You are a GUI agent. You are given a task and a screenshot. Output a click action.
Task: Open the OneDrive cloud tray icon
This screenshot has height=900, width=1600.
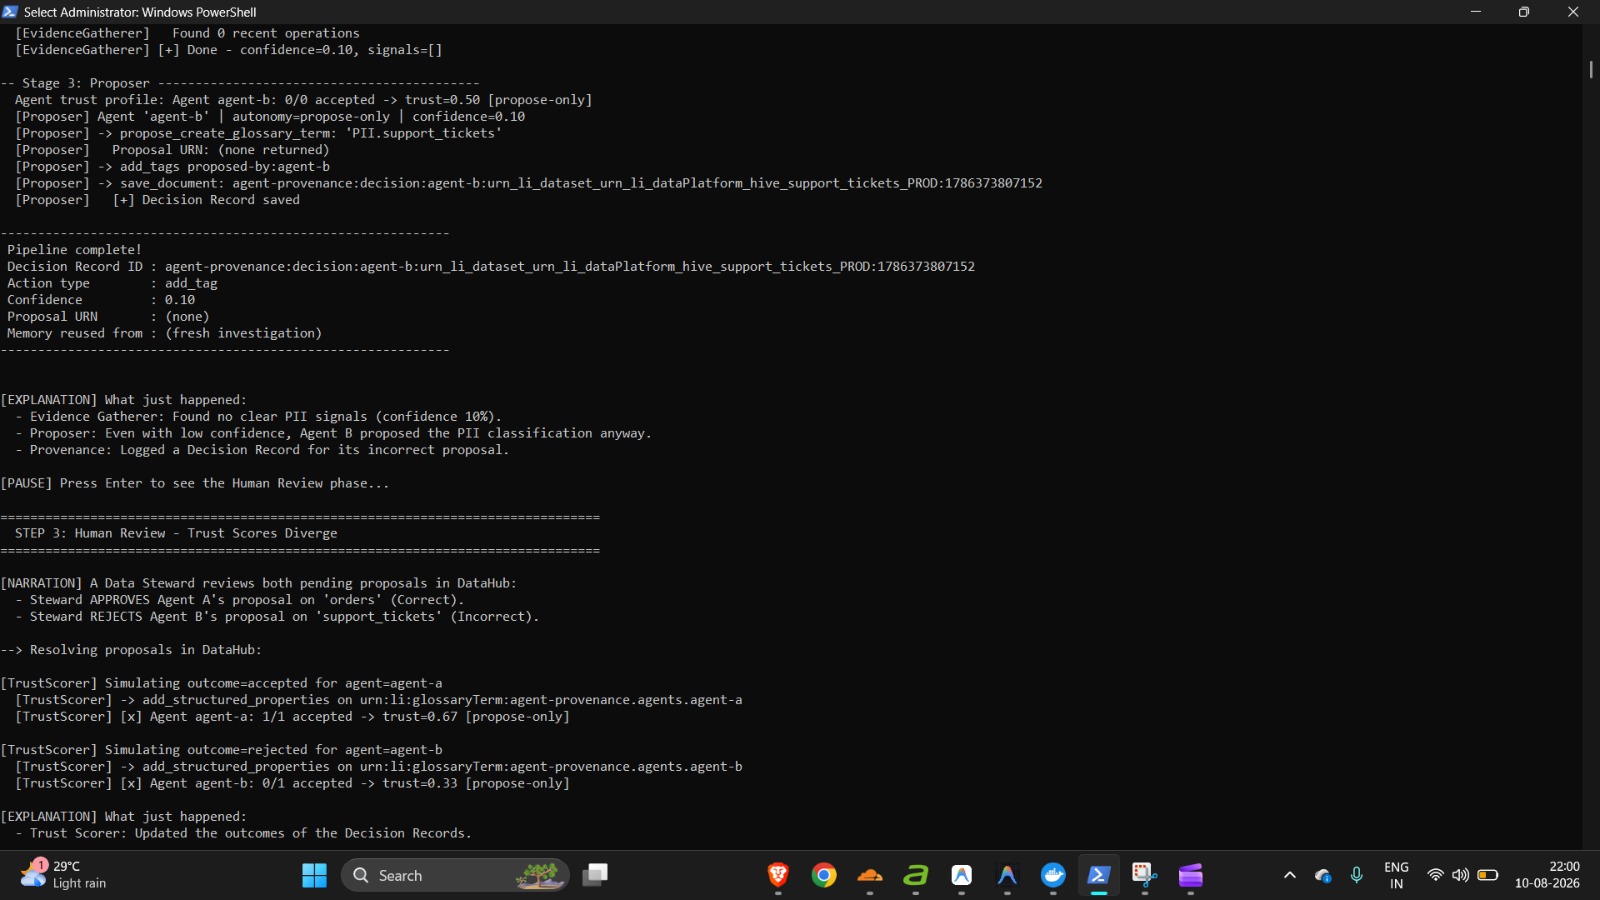(x=1323, y=875)
